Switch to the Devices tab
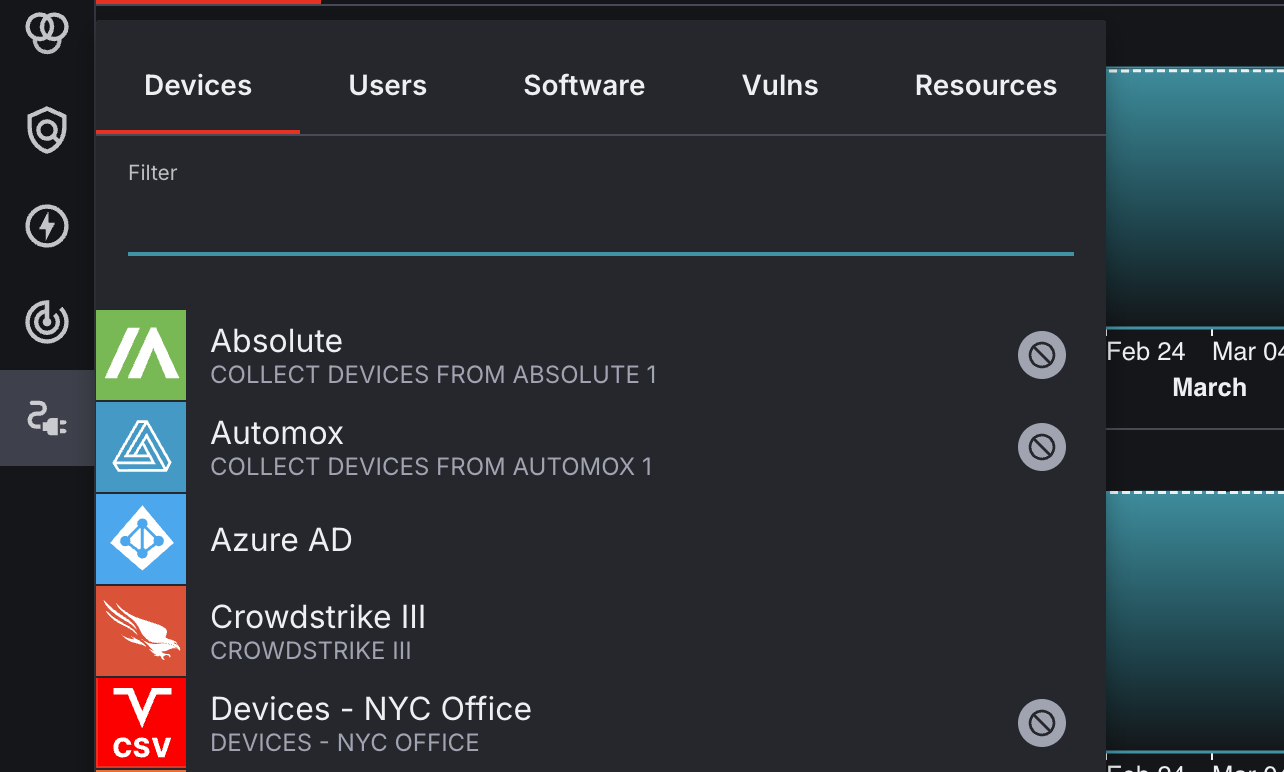1284x772 pixels. pyautogui.click(x=198, y=85)
